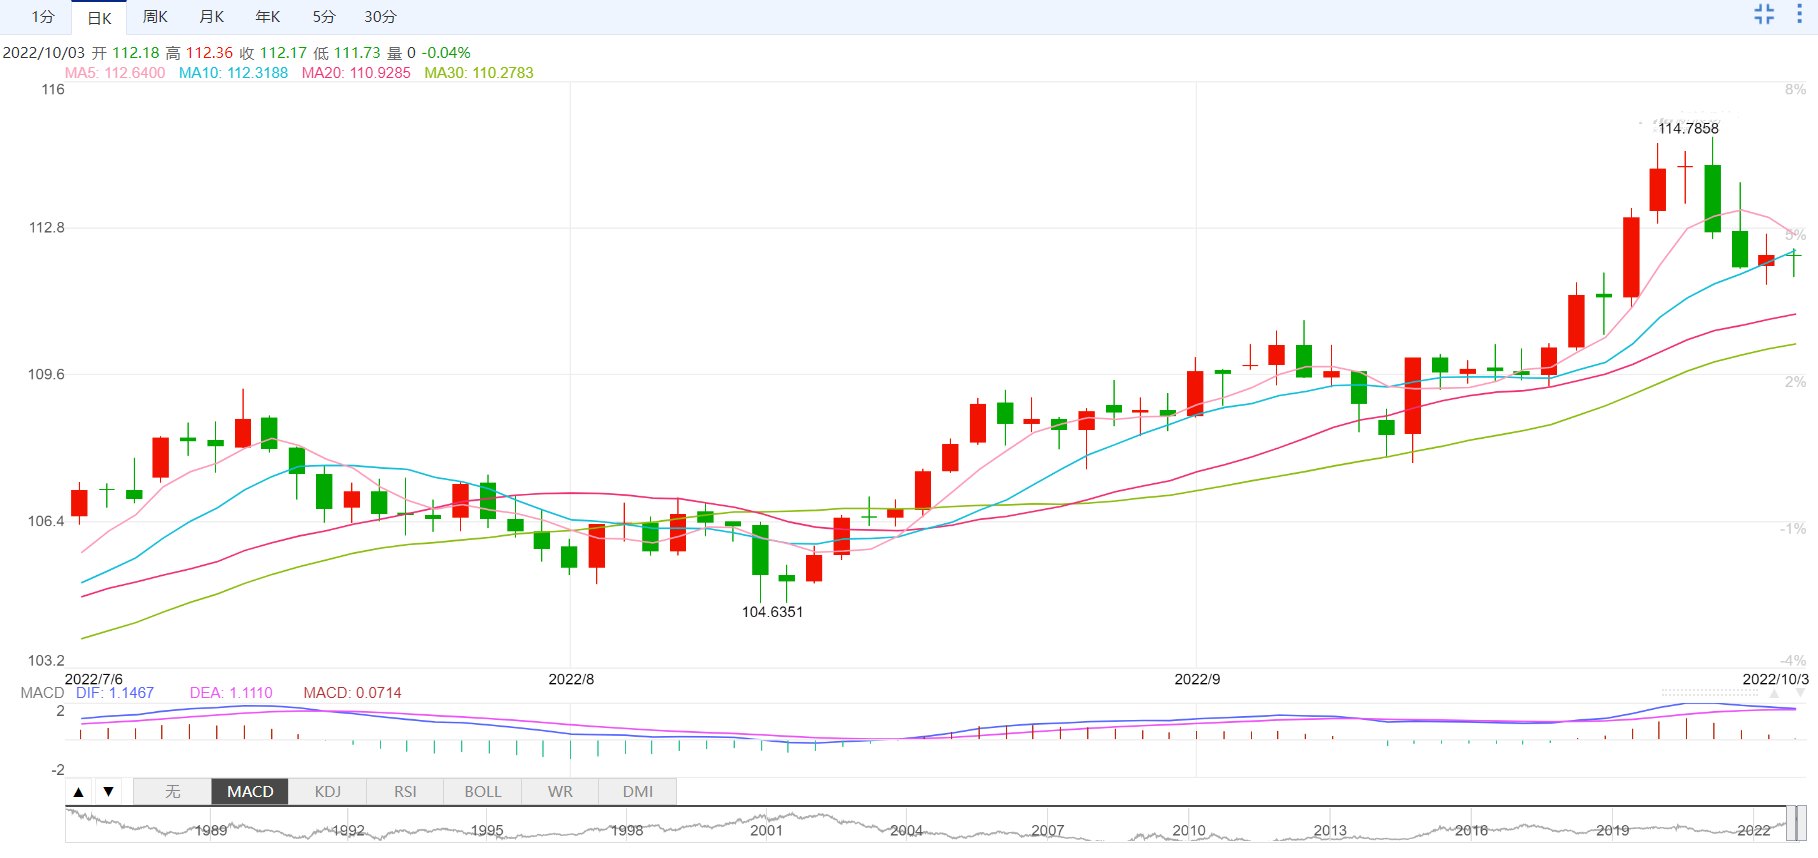Click the 112.8 price axis label
Screen dimensions: 1818x858
pos(46,228)
